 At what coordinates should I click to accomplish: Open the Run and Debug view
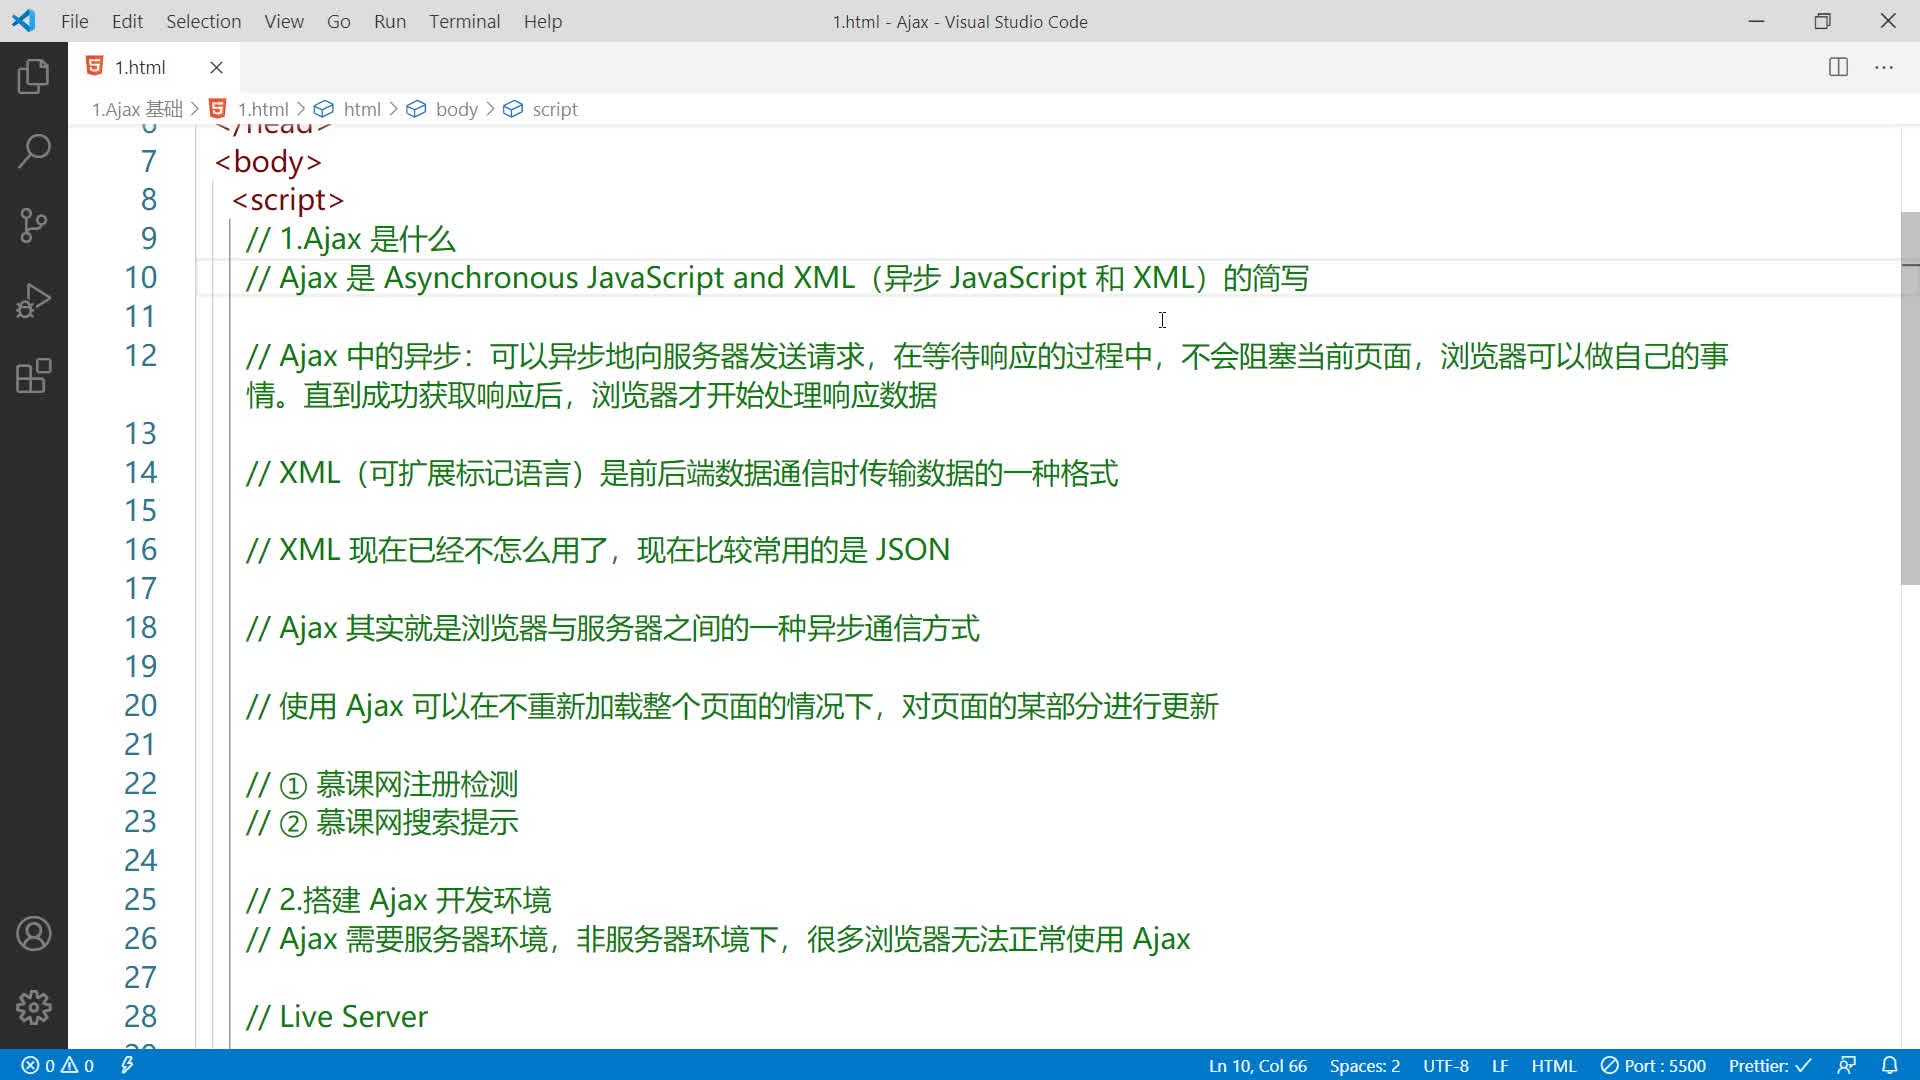(33, 301)
